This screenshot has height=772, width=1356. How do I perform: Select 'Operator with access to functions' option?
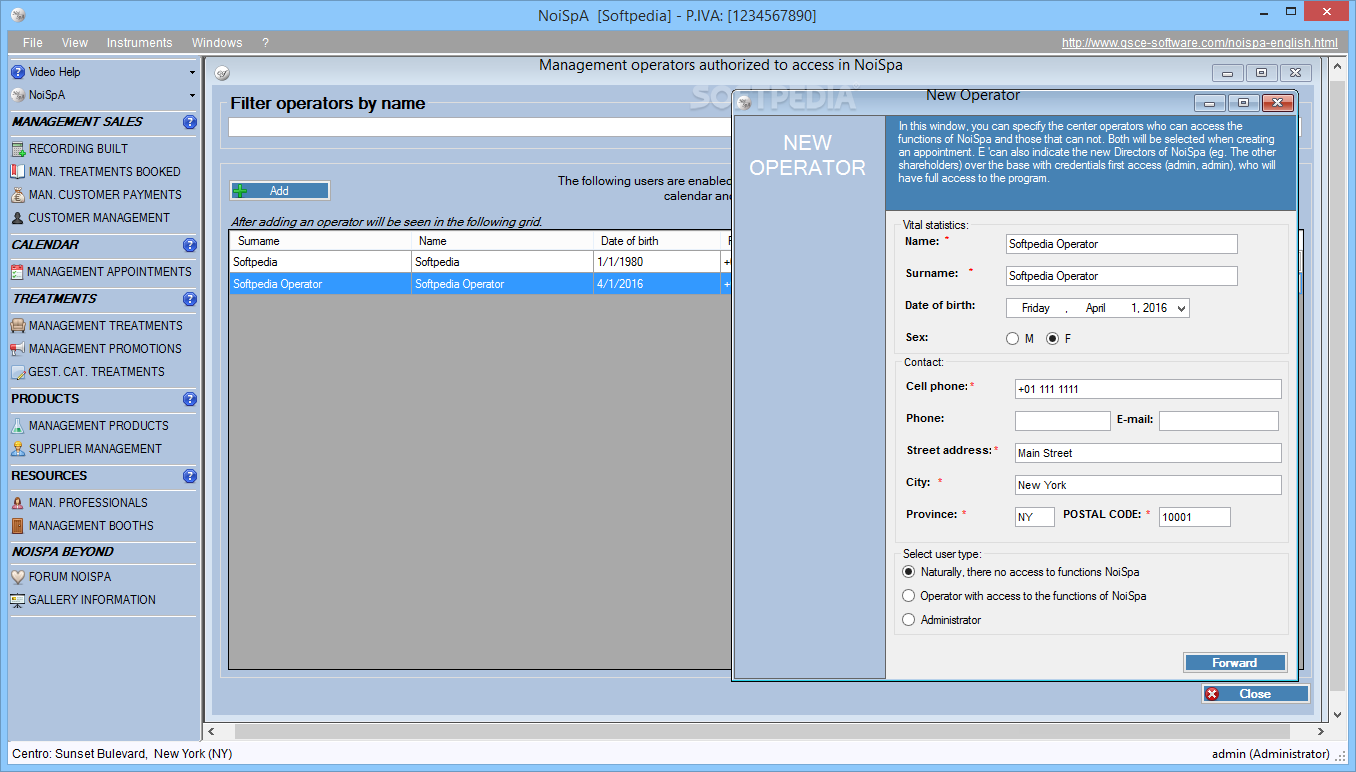908,596
